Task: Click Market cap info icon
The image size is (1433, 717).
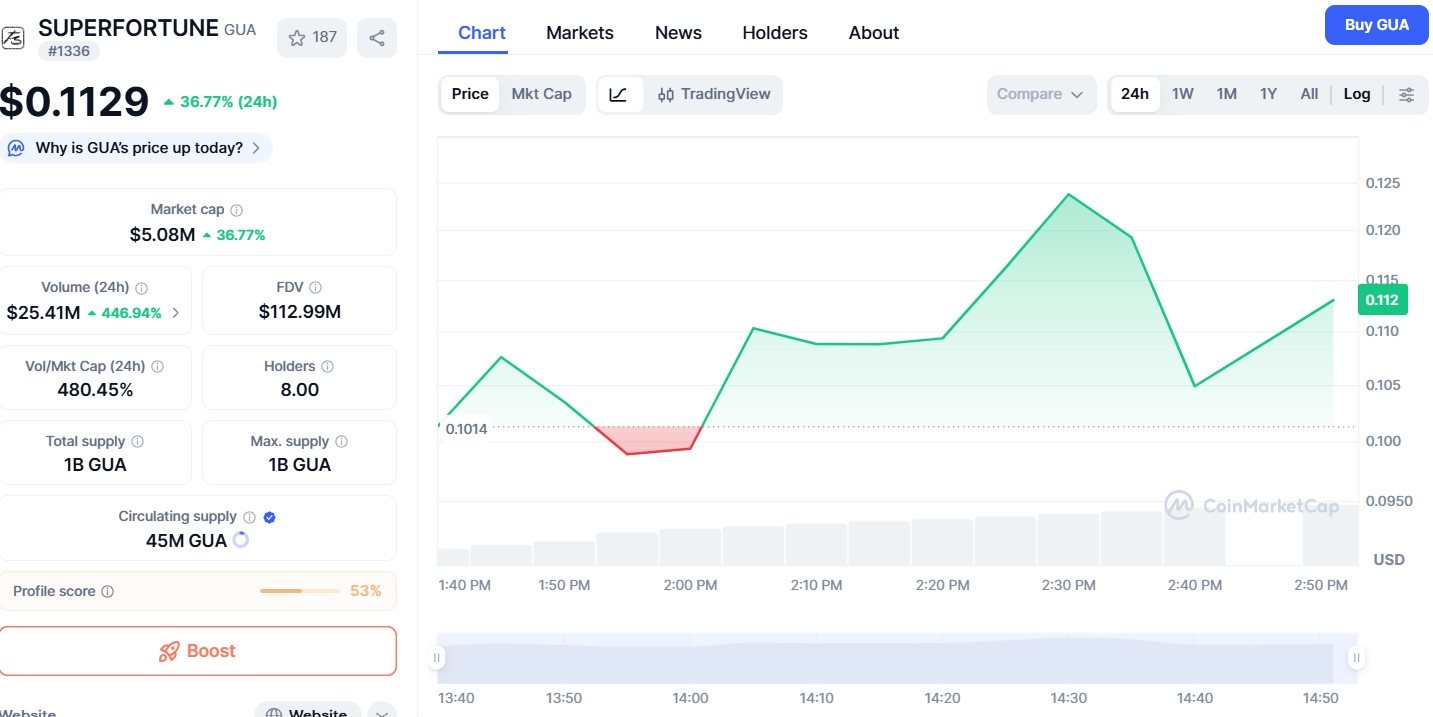Action: coord(237,210)
